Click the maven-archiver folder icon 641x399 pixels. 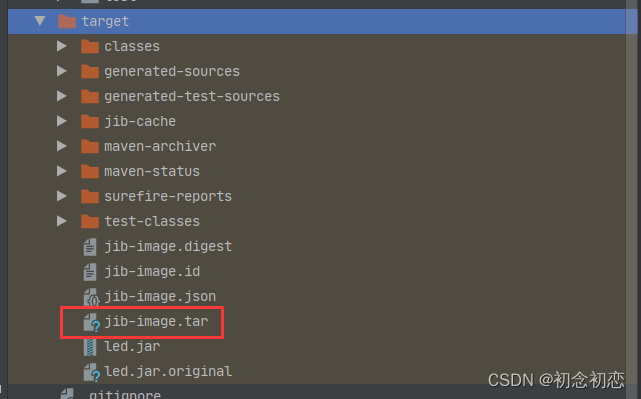(x=90, y=146)
